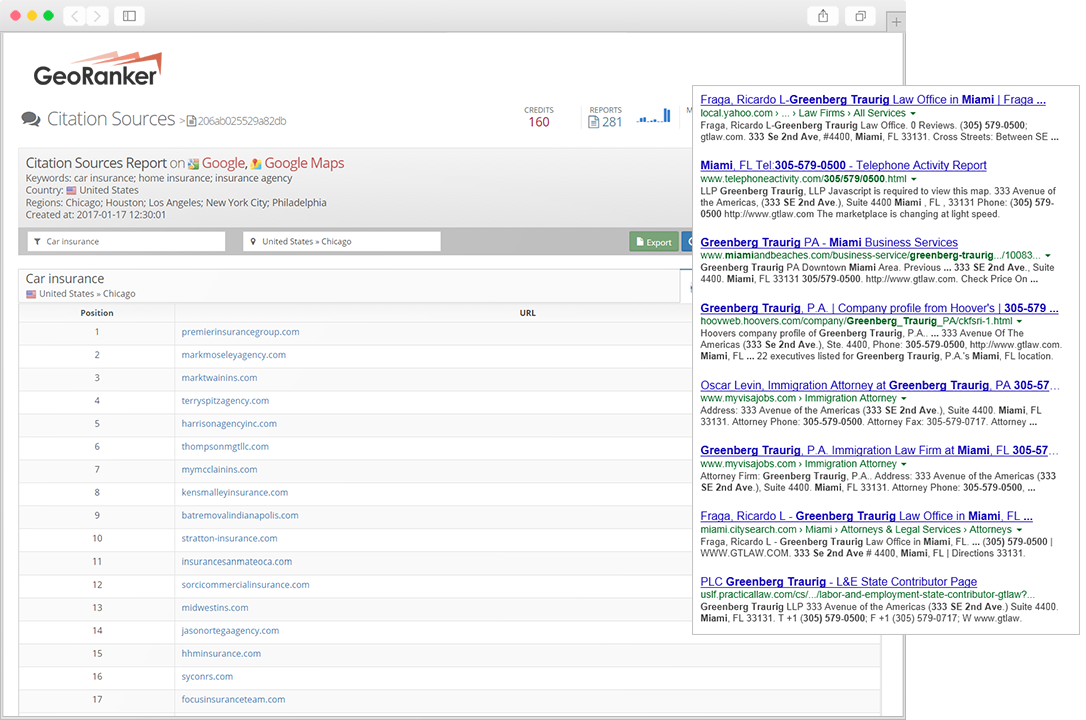Viewport: 1086px width, 720px height.
Task: Open 'Miami, FL Tel:305-579-0500 - Telephone Activity Report' result
Action: coord(844,165)
